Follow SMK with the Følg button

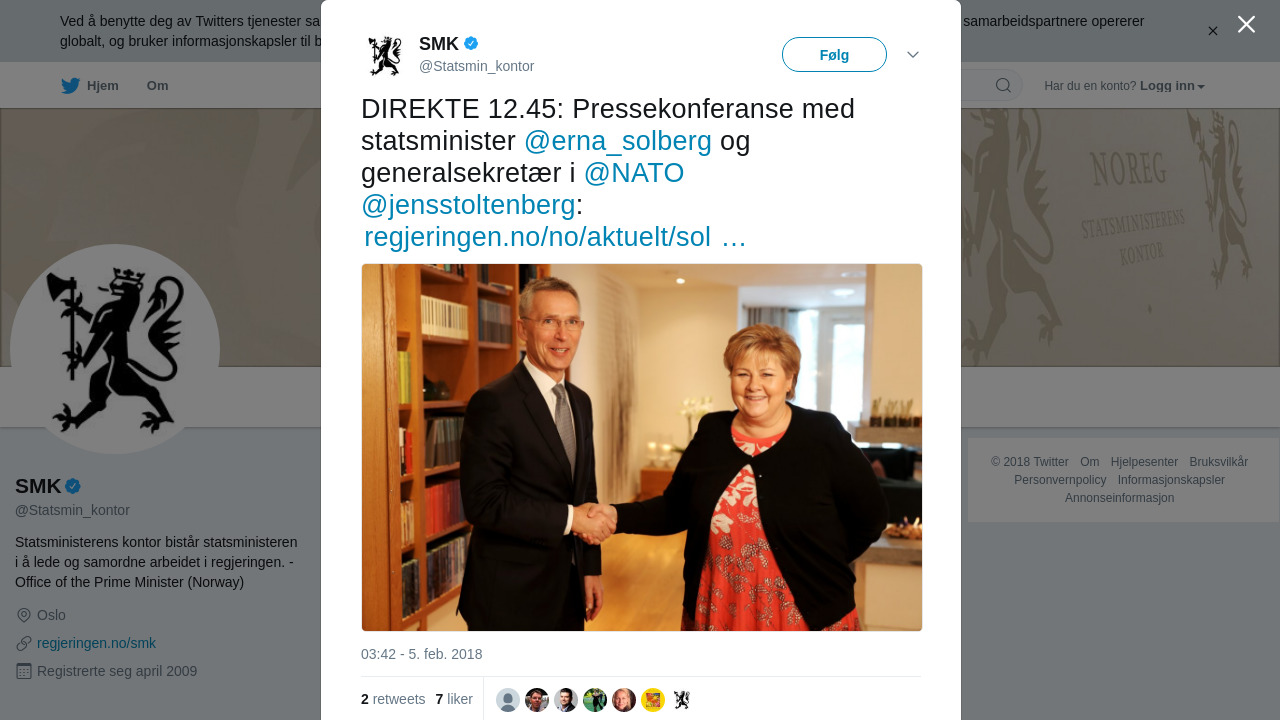tap(834, 55)
